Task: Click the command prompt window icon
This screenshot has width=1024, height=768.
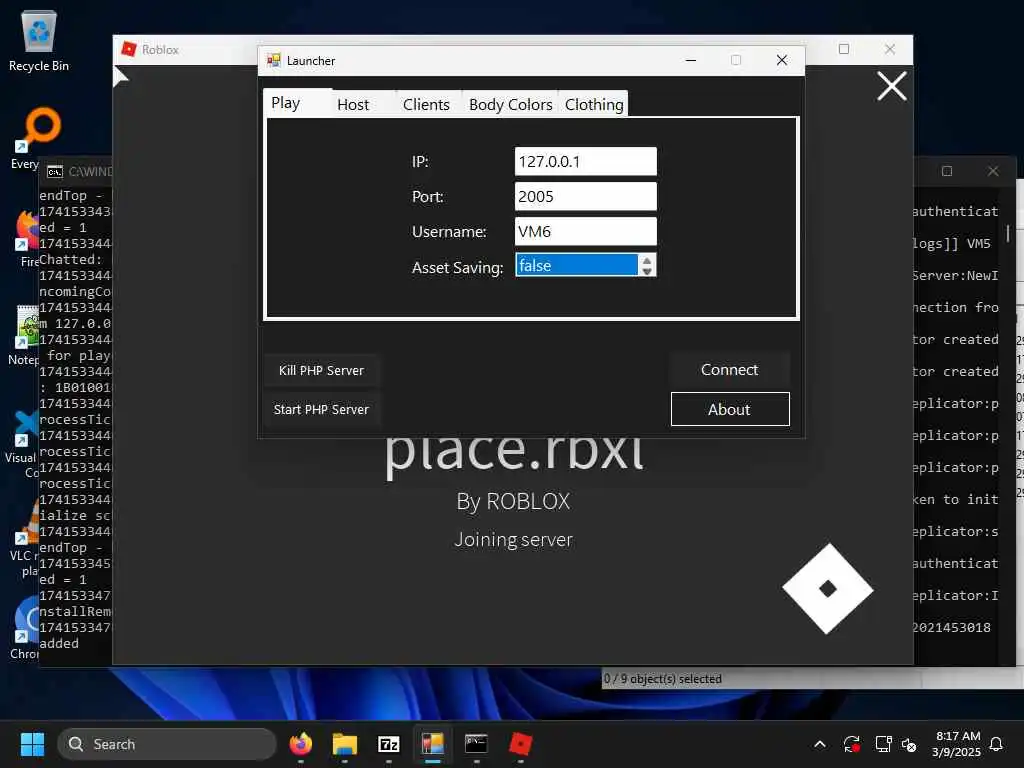Action: click(x=55, y=172)
